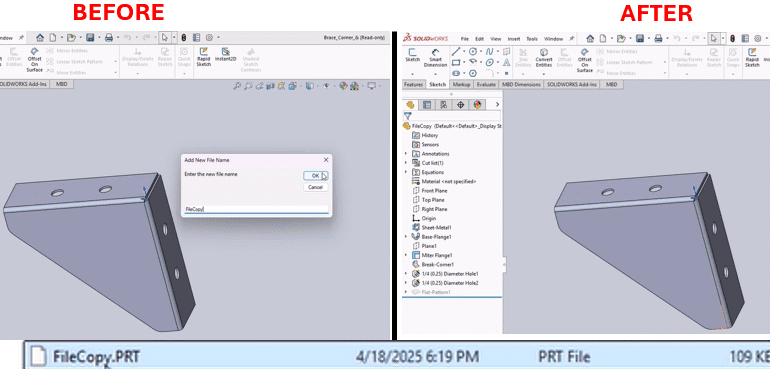770x369 pixels.
Task: Click Save icon in BEFORE window toolbar
Action: pyautogui.click(x=90, y=38)
